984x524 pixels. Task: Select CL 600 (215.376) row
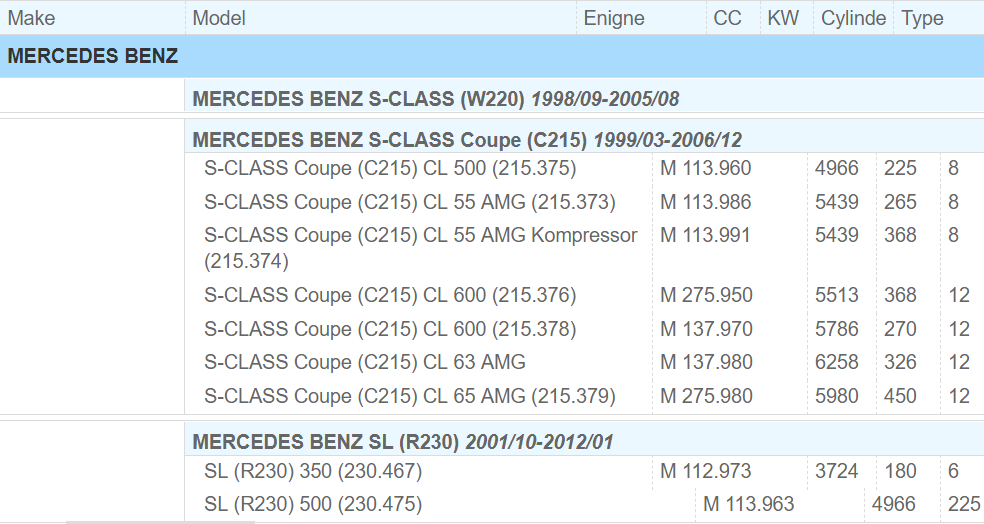[x=390, y=295]
